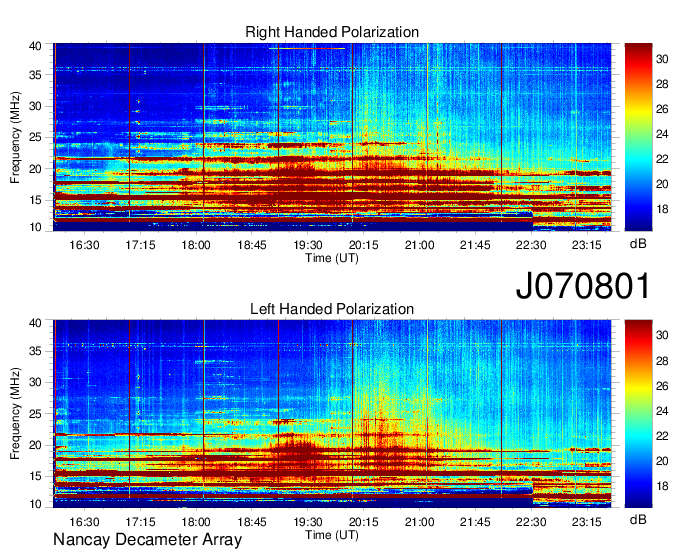Click the 18:45 tick of Left Handed plot
The image size is (680, 552).
point(252,522)
